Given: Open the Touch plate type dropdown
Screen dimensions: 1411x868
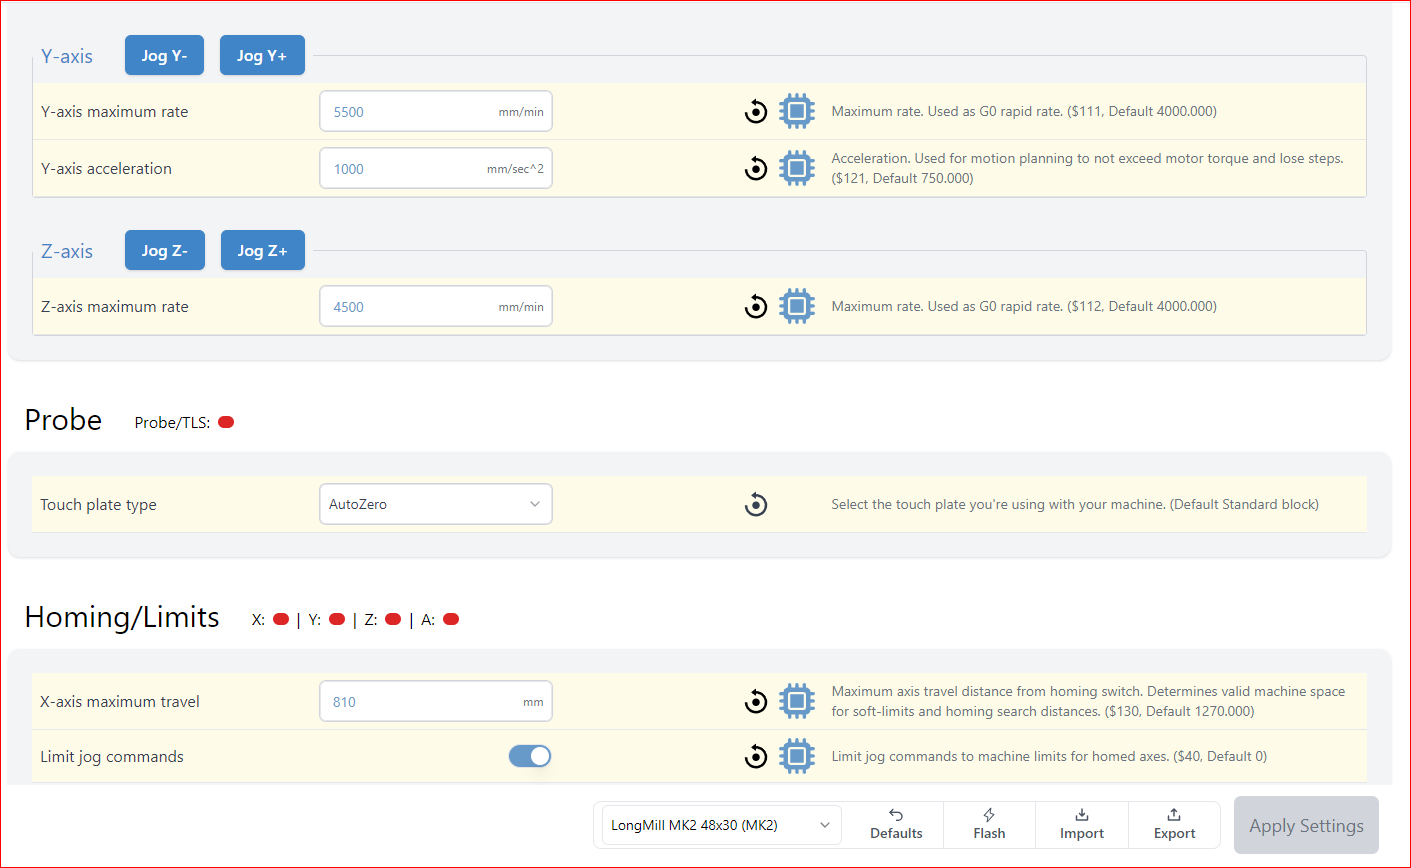Looking at the screenshot, I should click(x=436, y=504).
